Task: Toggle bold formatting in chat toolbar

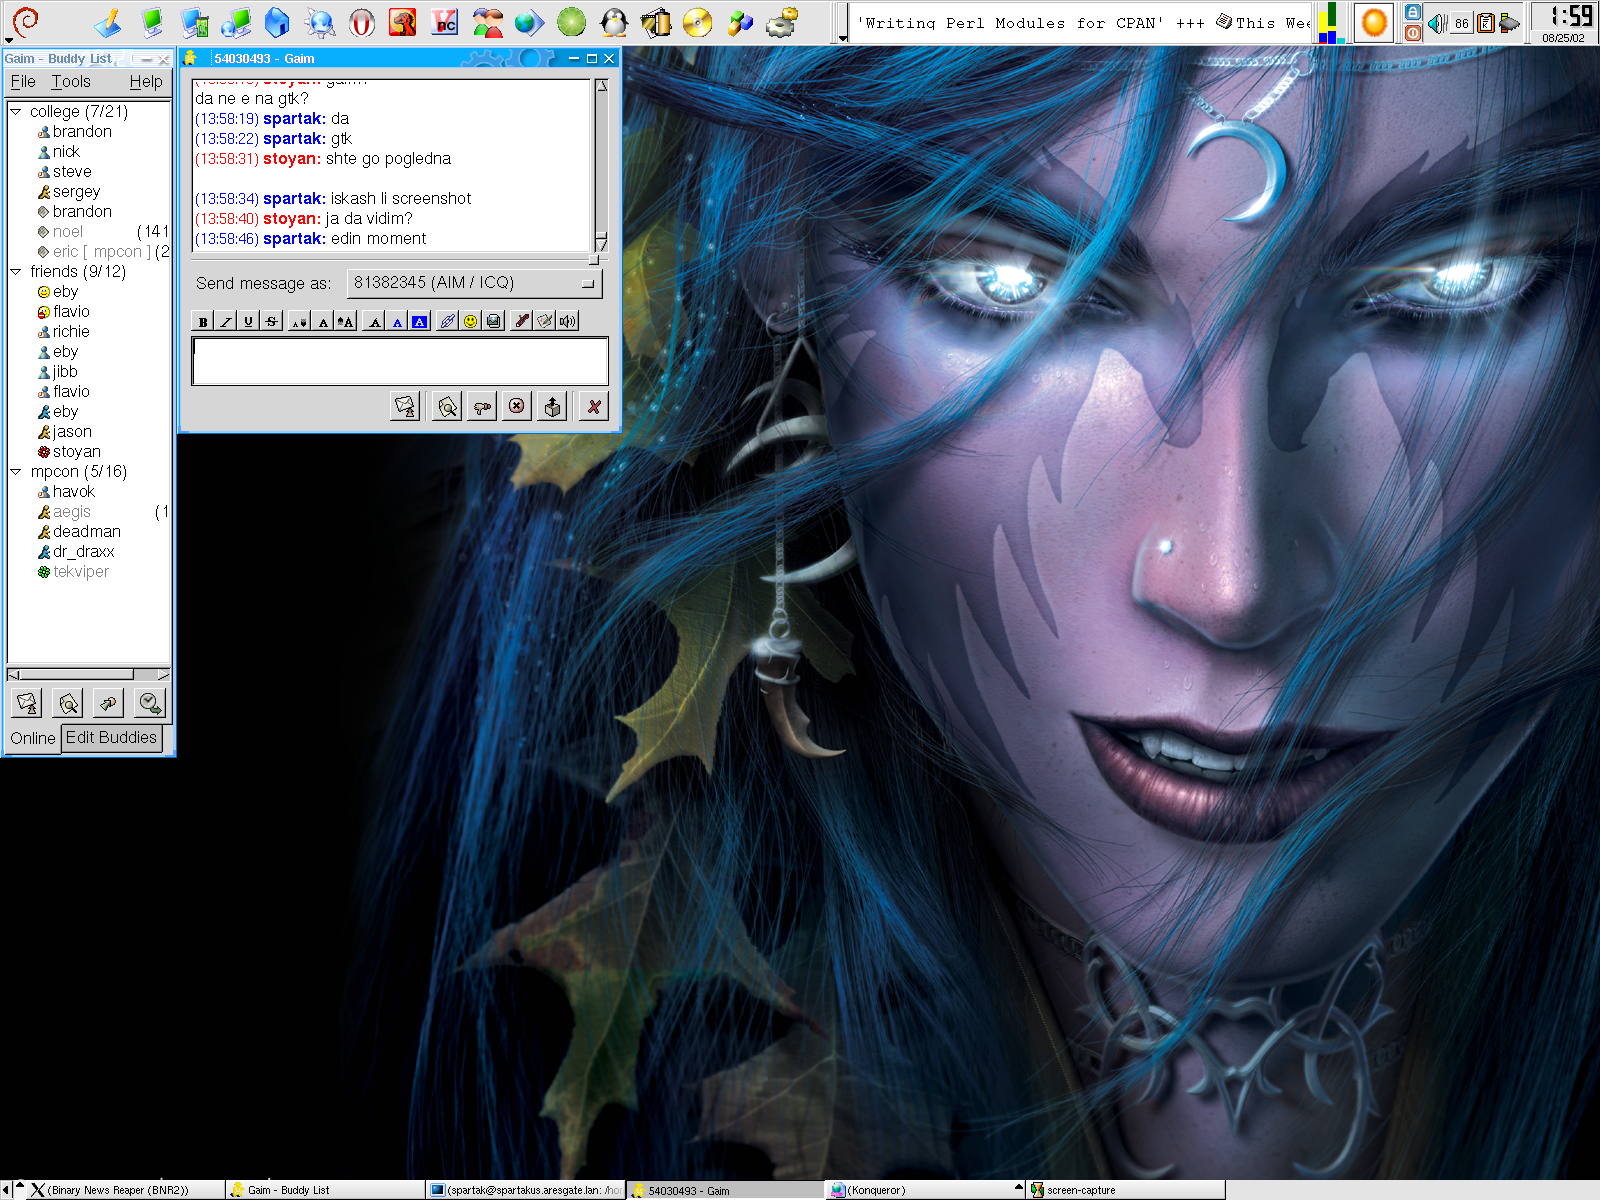Action: tap(203, 321)
